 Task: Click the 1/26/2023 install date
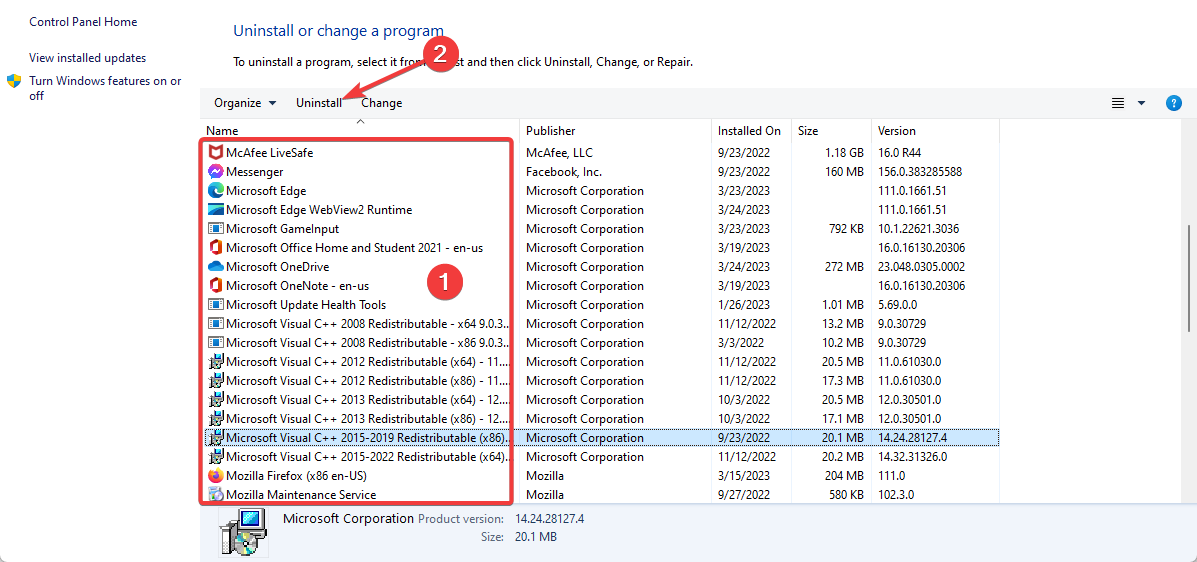[744, 305]
